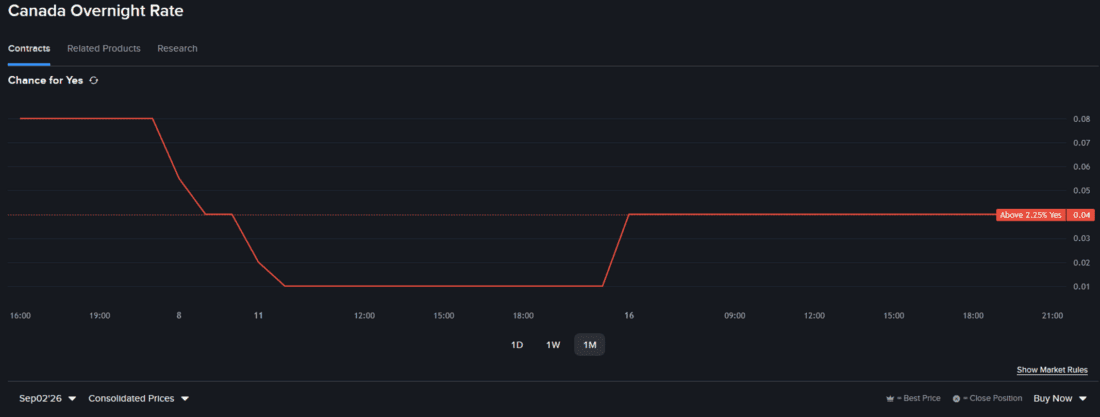Click the Above 2.25% Yes price label
Image resolution: width=1100 pixels, height=417 pixels.
click(1031, 215)
